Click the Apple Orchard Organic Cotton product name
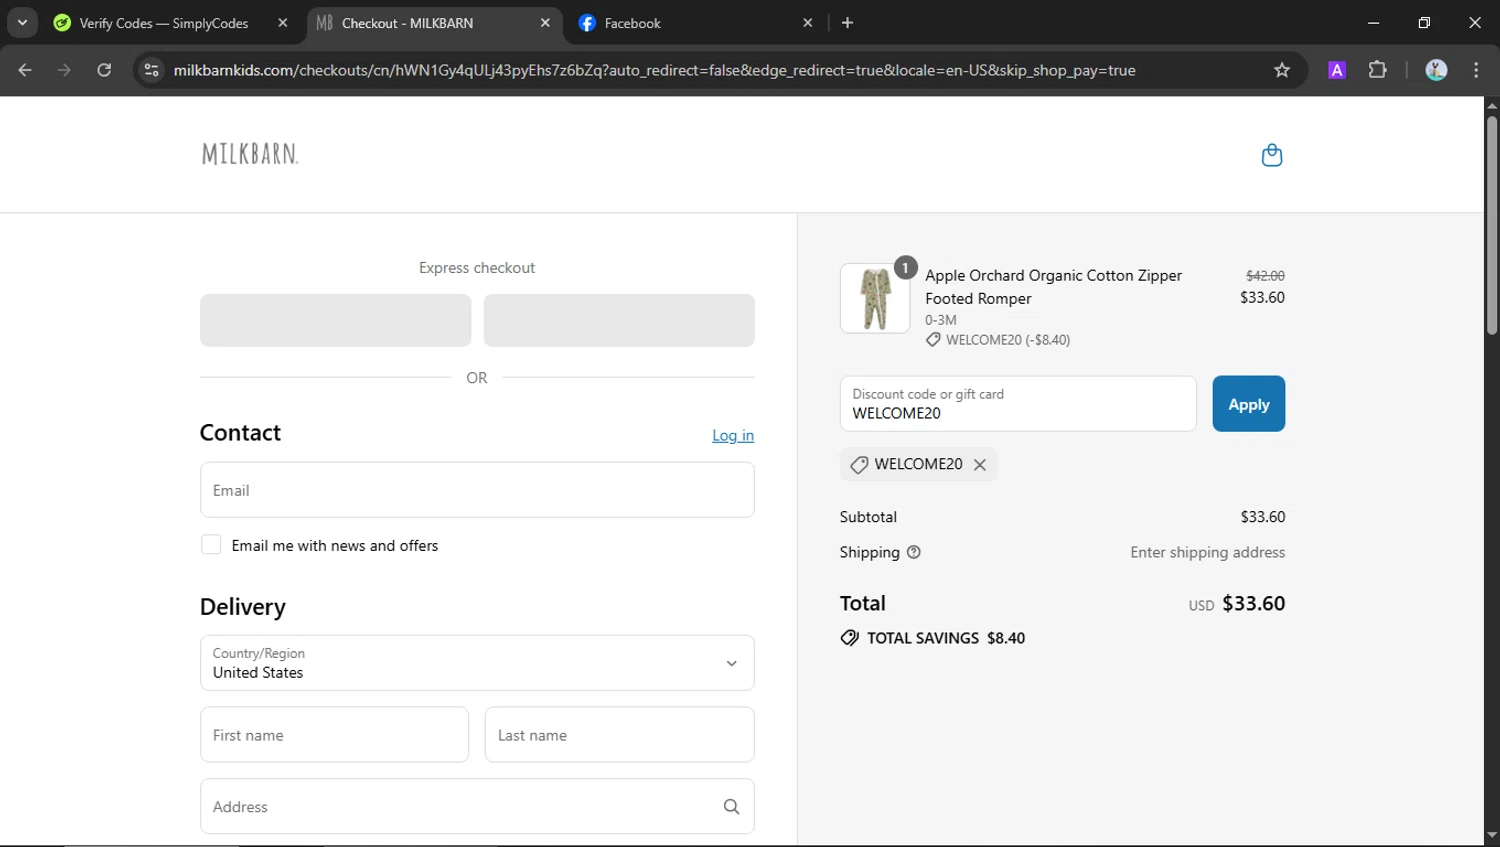1500x847 pixels. point(1053,287)
